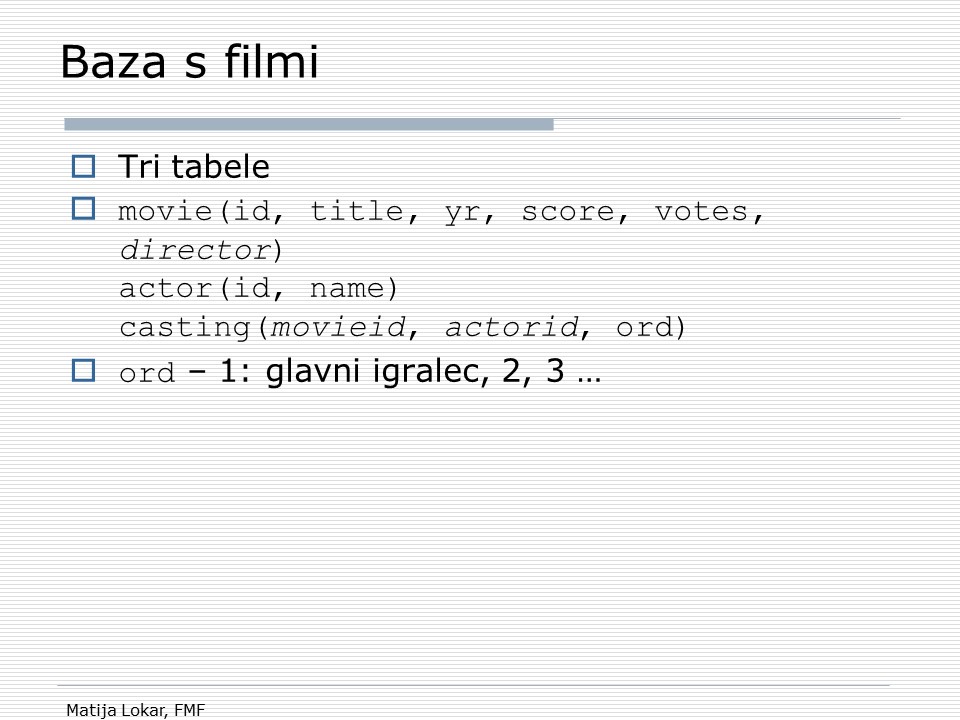This screenshot has width=960, height=720.
Task: Click the italic "actorid" column name
Action: tap(511, 327)
